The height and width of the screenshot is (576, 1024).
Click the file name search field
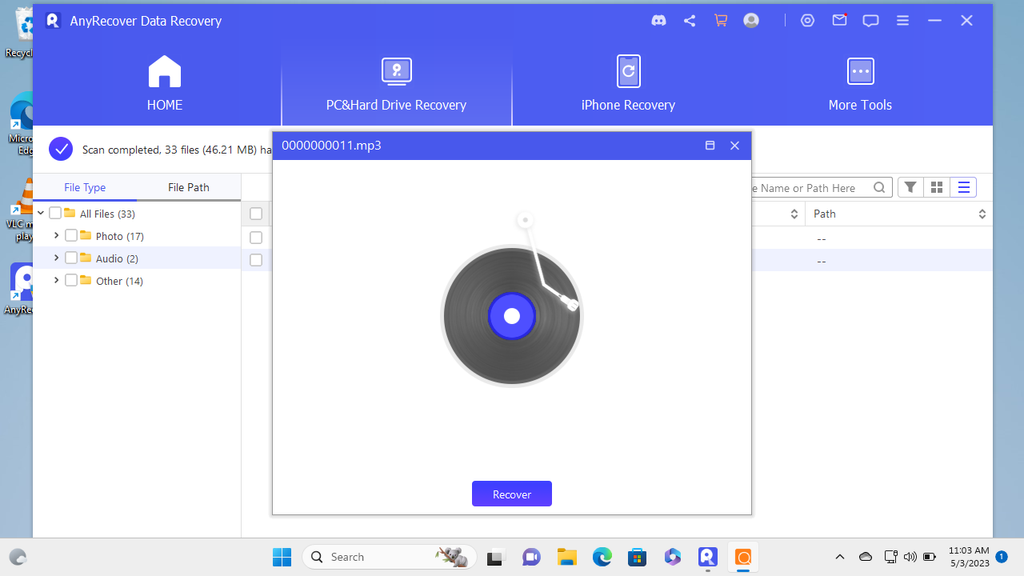click(820, 187)
